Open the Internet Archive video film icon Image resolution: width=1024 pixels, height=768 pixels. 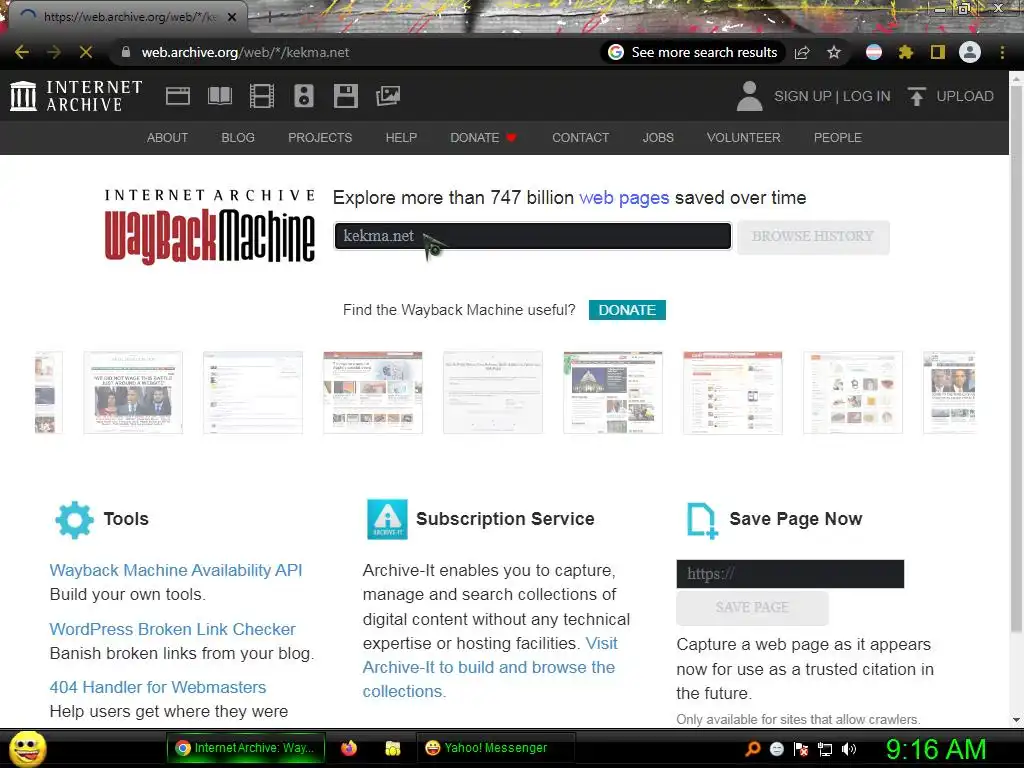262,96
